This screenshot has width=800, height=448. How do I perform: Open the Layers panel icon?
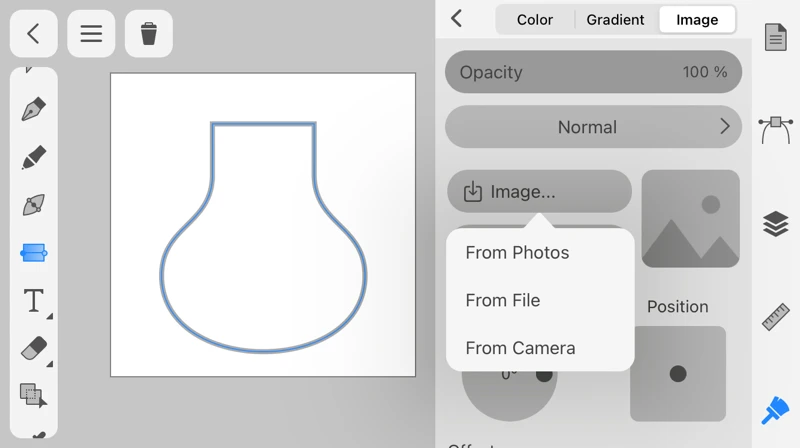(776, 224)
